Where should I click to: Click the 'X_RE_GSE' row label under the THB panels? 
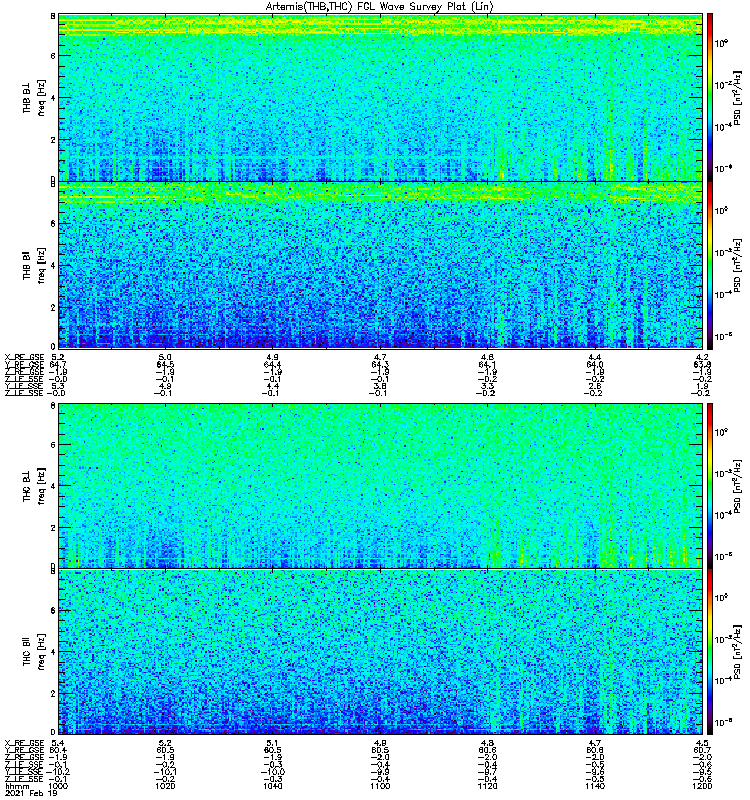pyautogui.click(x=24, y=357)
